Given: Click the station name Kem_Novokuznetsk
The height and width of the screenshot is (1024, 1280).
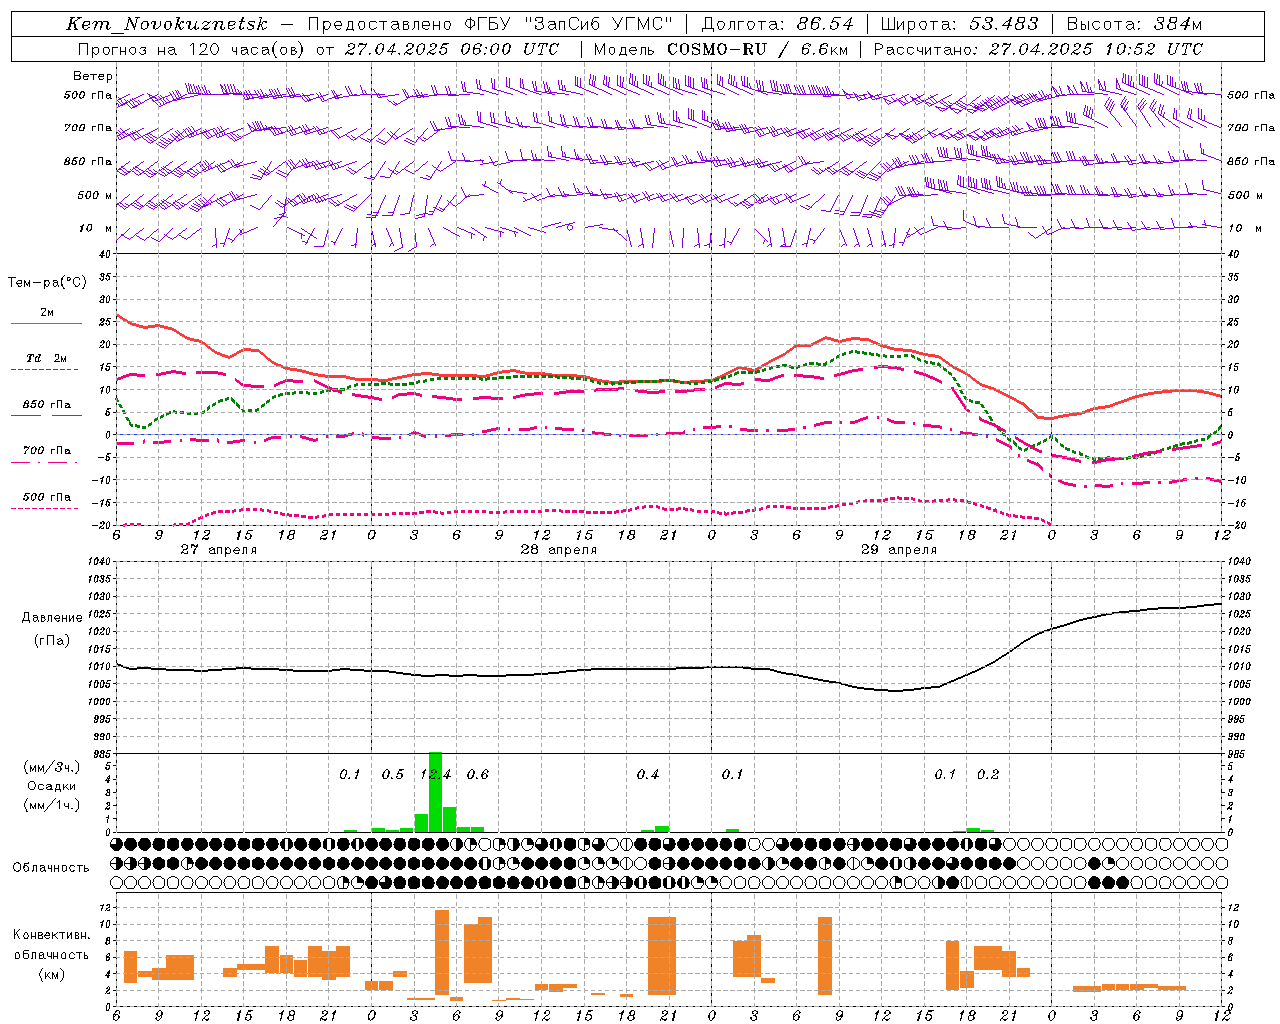Looking at the screenshot, I should click(167, 24).
